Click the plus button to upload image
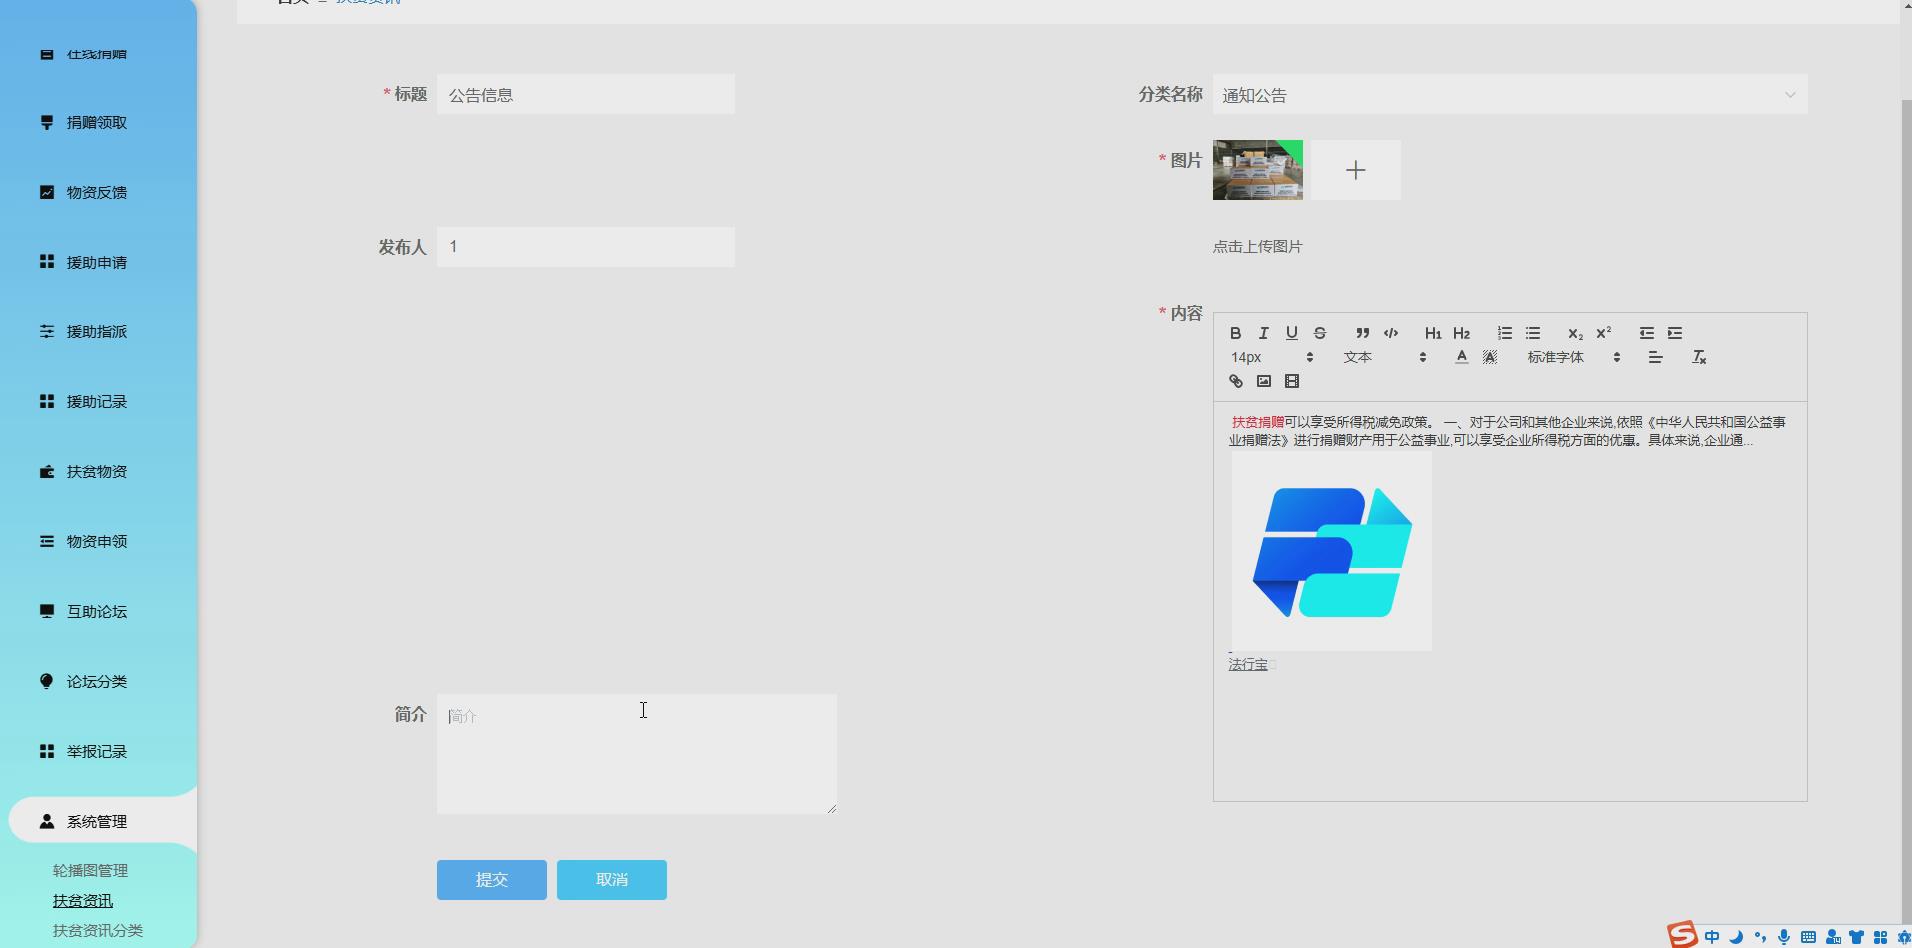Screen dimensions: 1912x948 tap(1355, 170)
